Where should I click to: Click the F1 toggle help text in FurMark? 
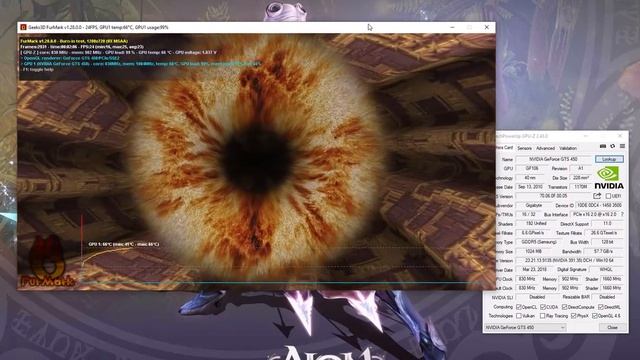pyautogui.click(x=37, y=69)
